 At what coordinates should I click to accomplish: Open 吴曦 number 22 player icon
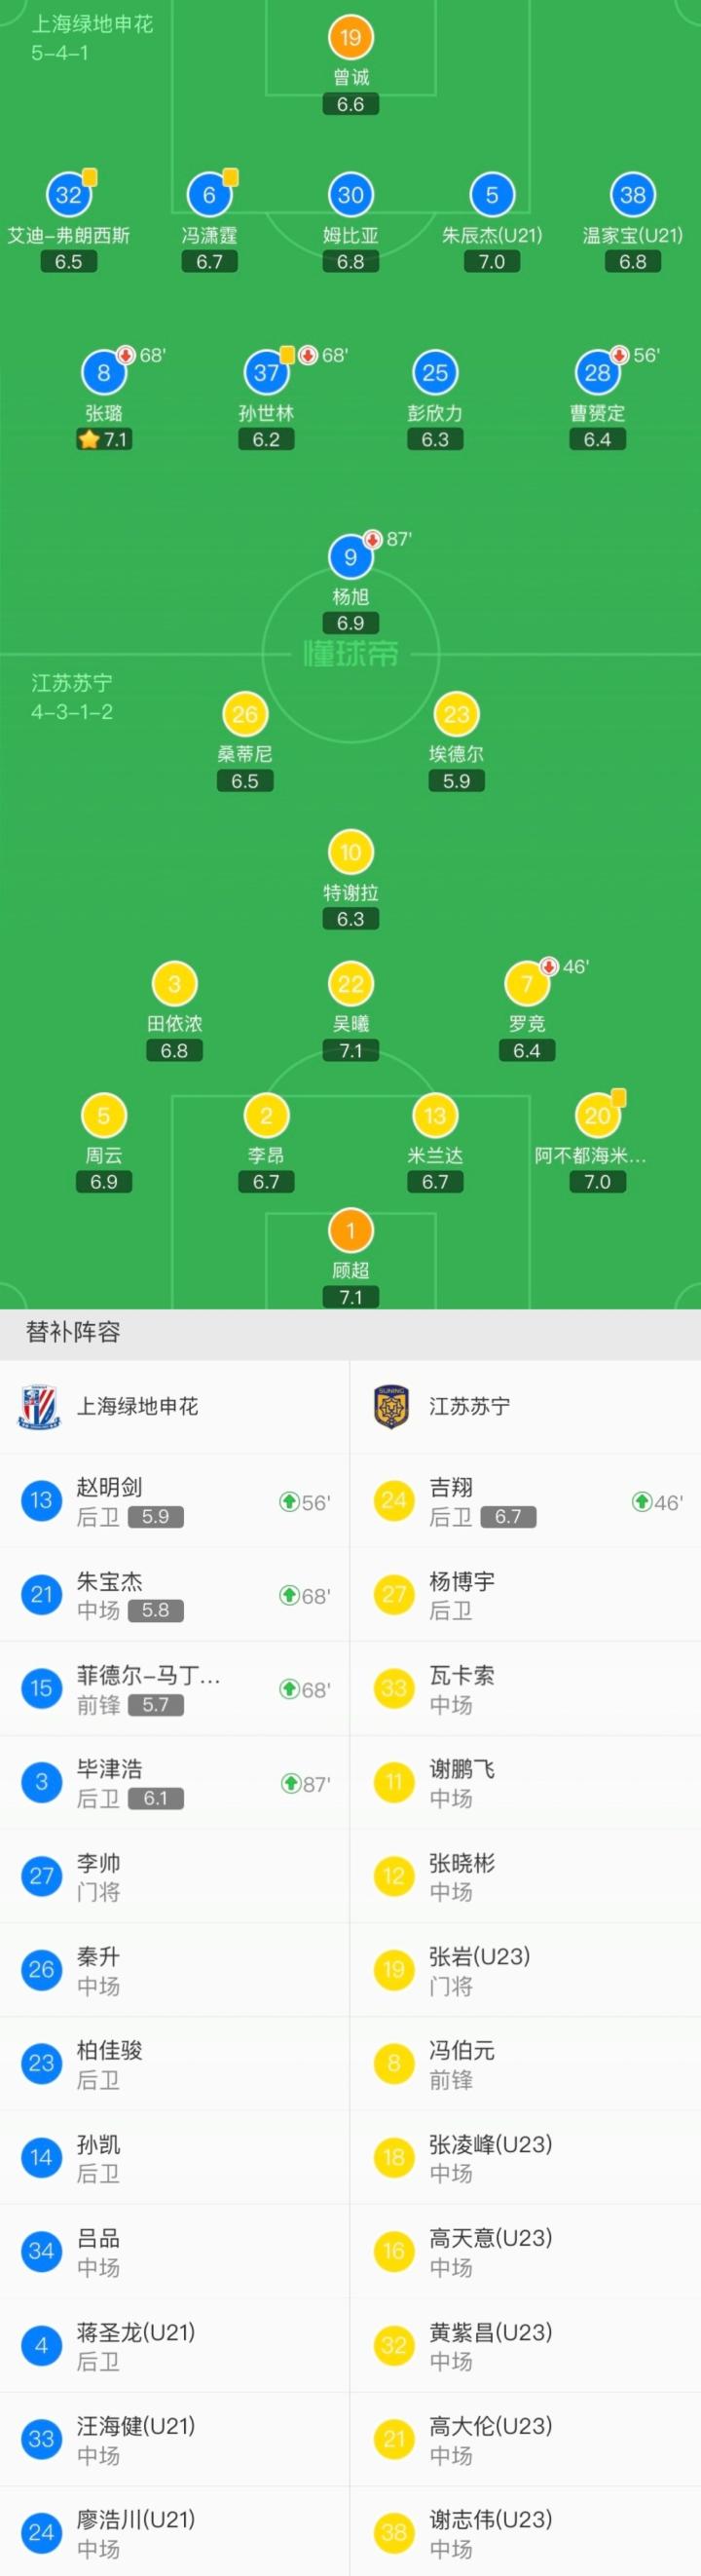coord(350,984)
